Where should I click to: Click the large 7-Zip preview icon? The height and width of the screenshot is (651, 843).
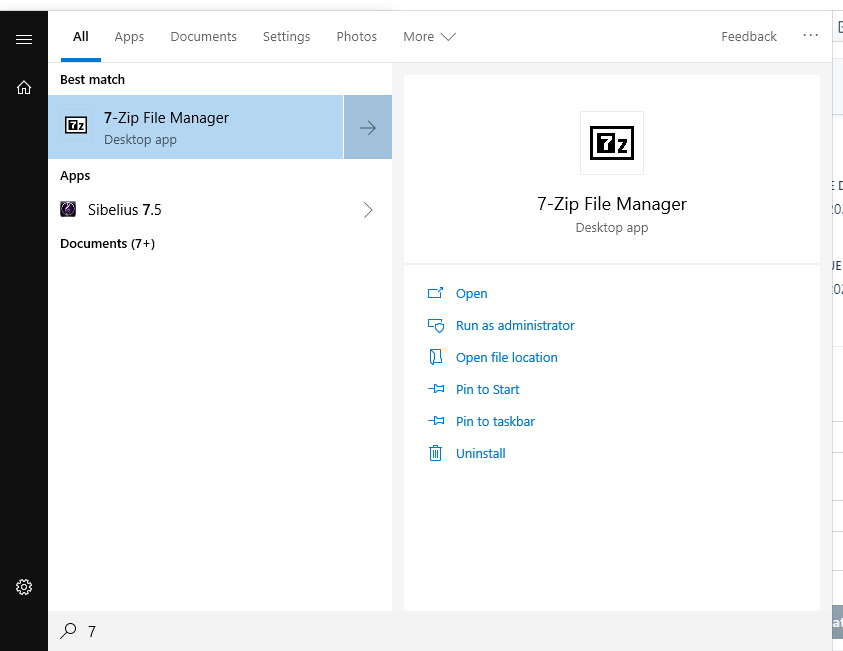612,143
